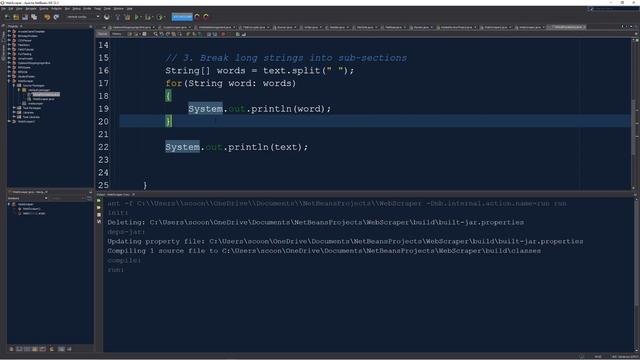Expand the WebScraper2 project node

point(9,121)
